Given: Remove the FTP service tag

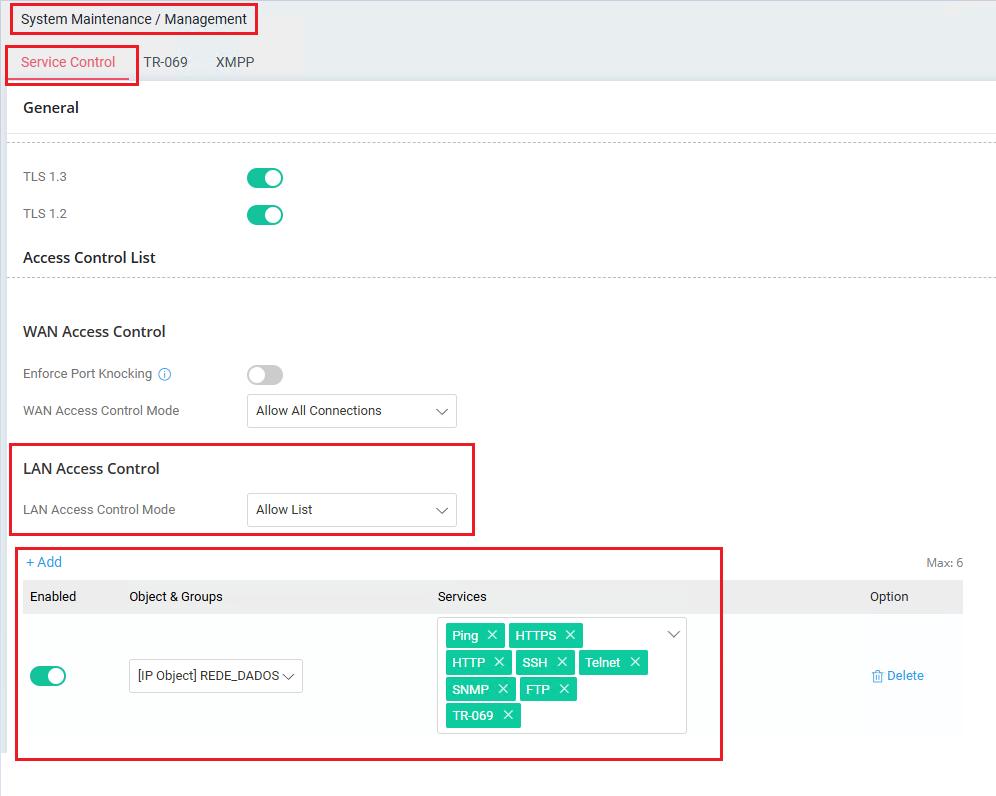Looking at the screenshot, I should click(x=564, y=689).
